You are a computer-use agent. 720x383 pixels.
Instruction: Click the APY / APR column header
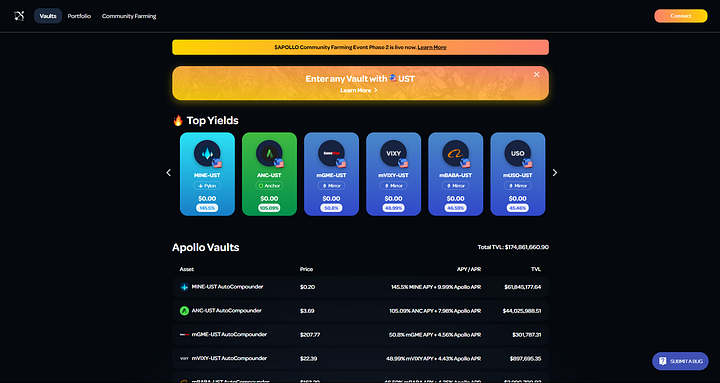[x=468, y=269]
